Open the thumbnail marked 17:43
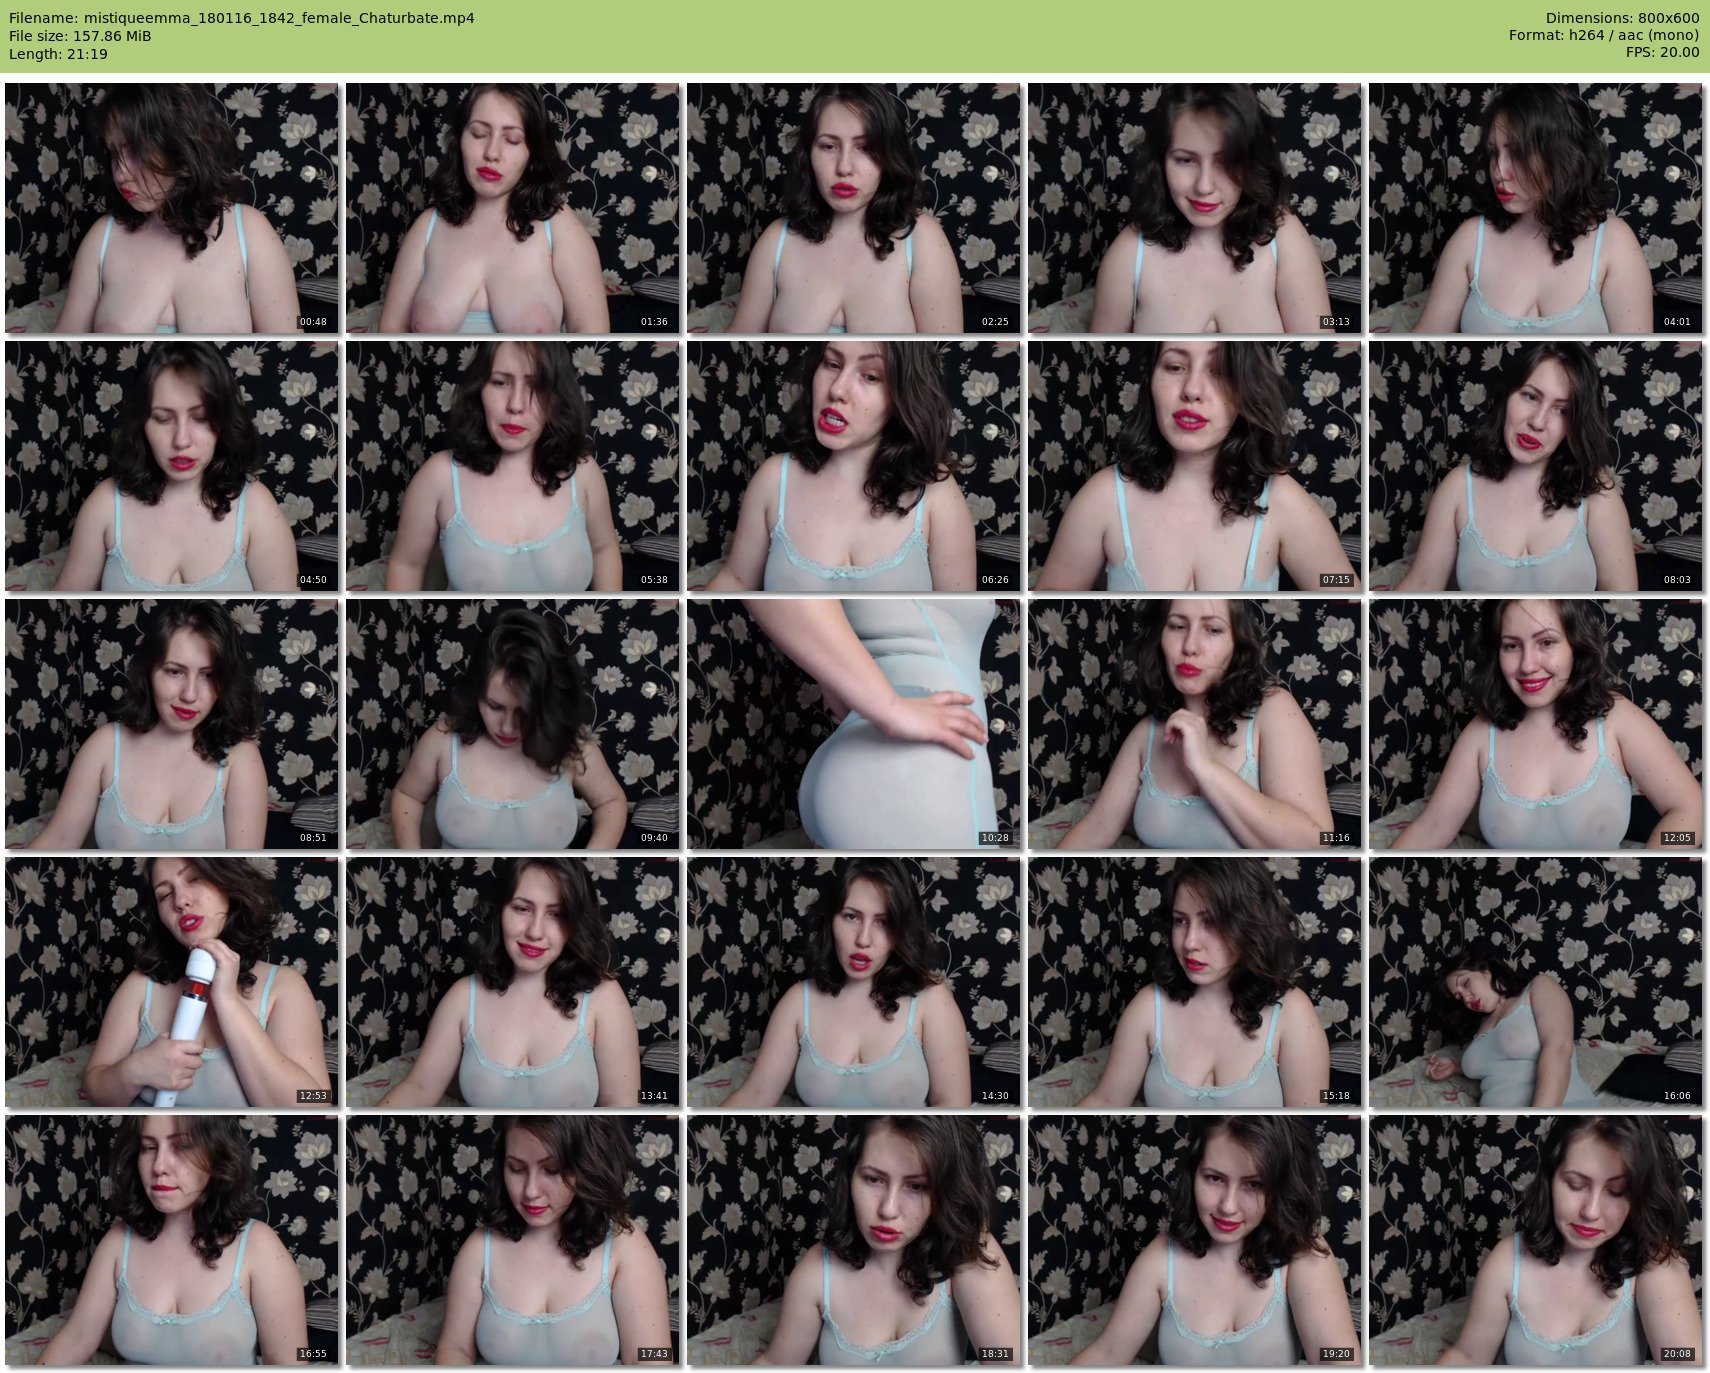This screenshot has height=1373, width=1710. 513,1240
